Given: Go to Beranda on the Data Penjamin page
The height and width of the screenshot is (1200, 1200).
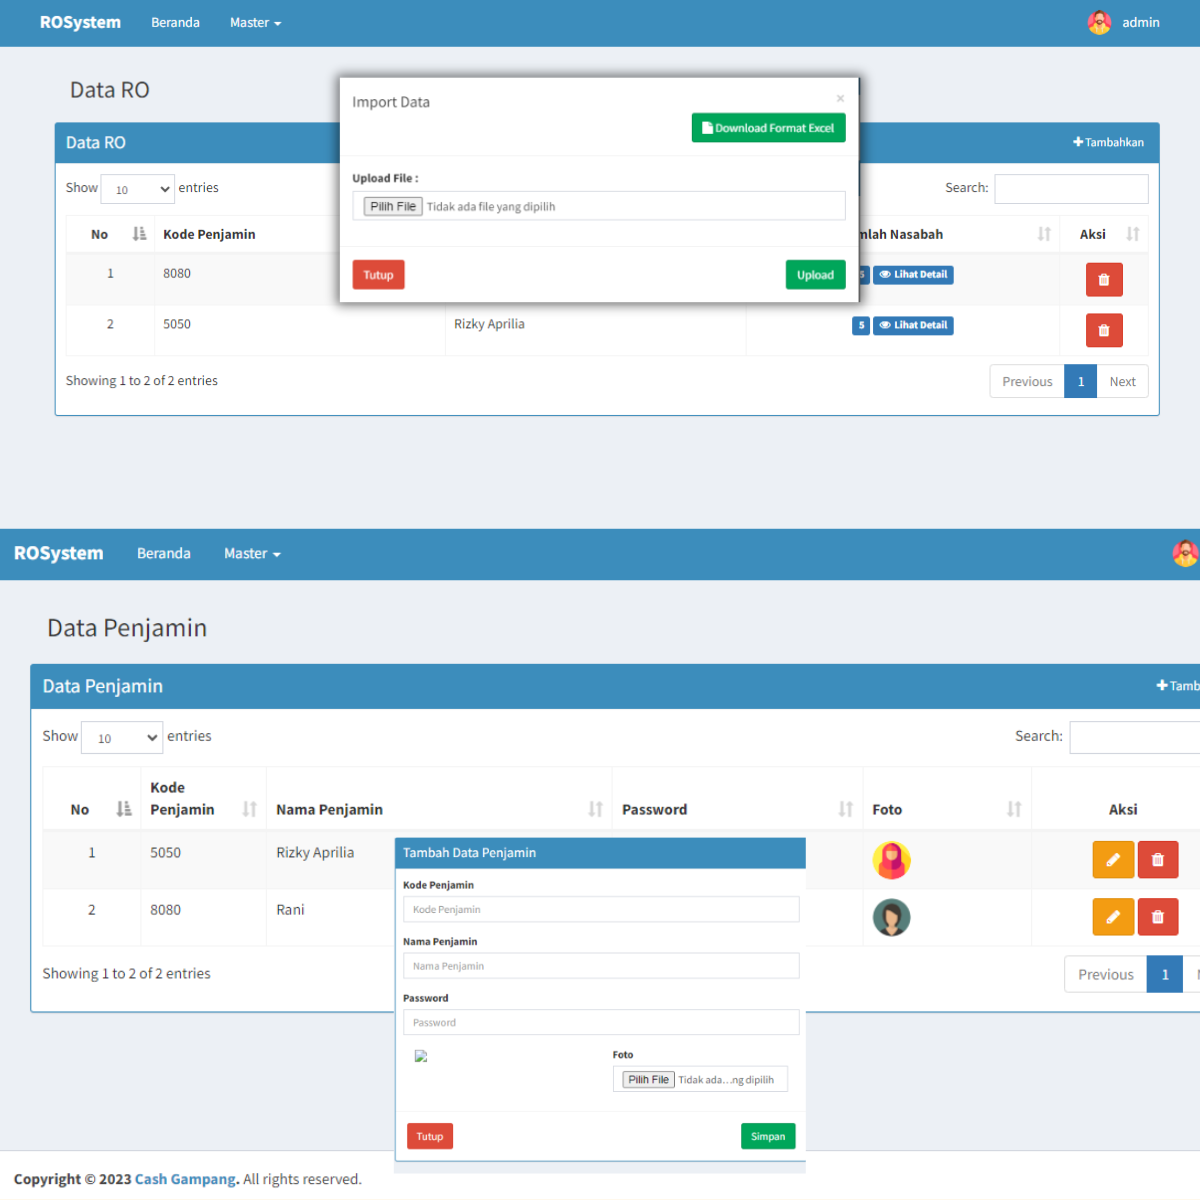Looking at the screenshot, I should coord(164,553).
